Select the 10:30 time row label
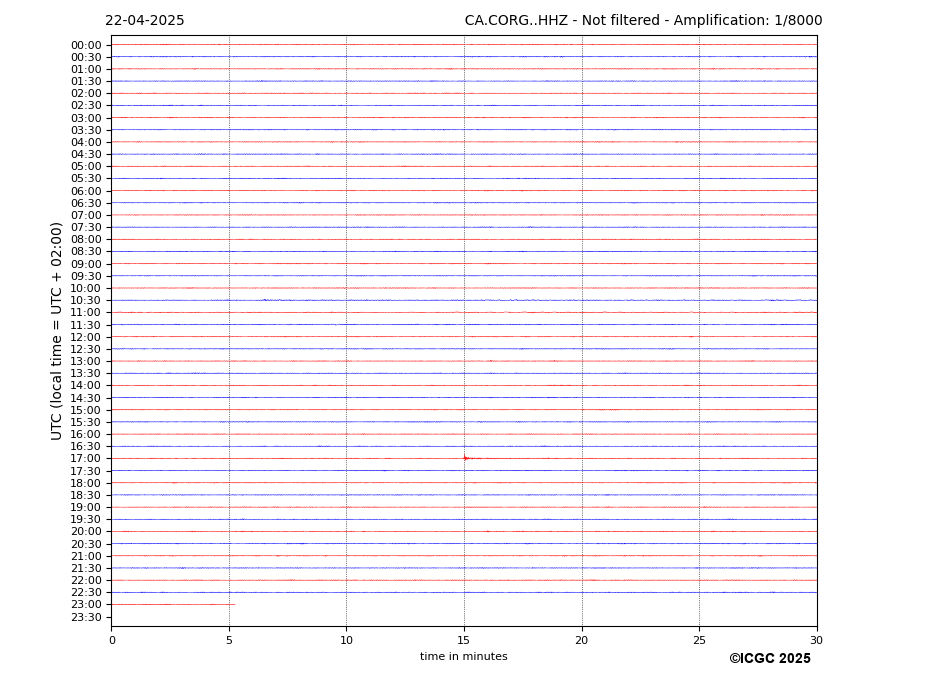Screen dimensions: 927x696 tap(86, 300)
